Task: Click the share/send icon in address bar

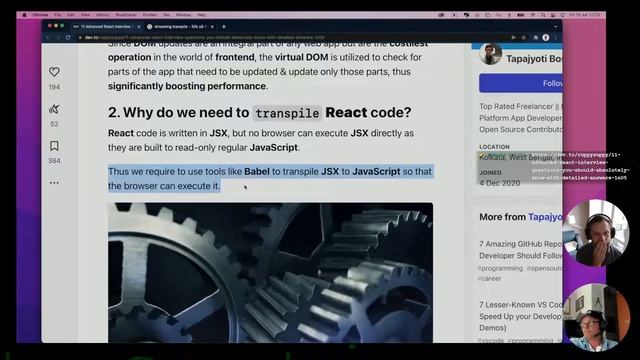Action: click(x=513, y=38)
